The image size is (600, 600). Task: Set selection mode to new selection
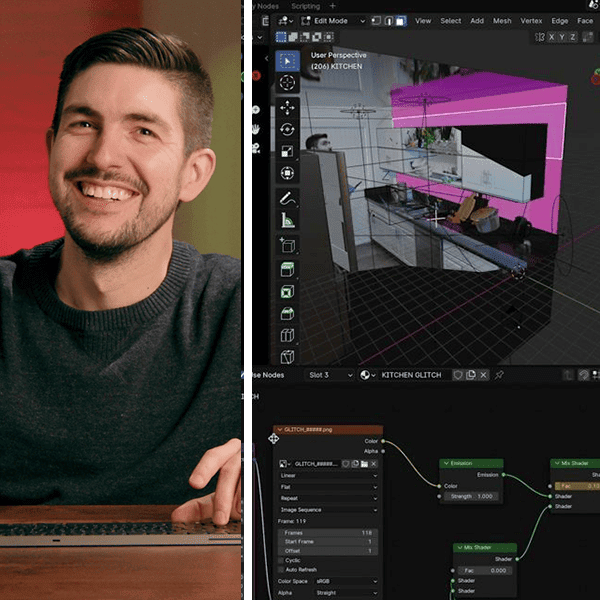pyautogui.click(x=281, y=37)
